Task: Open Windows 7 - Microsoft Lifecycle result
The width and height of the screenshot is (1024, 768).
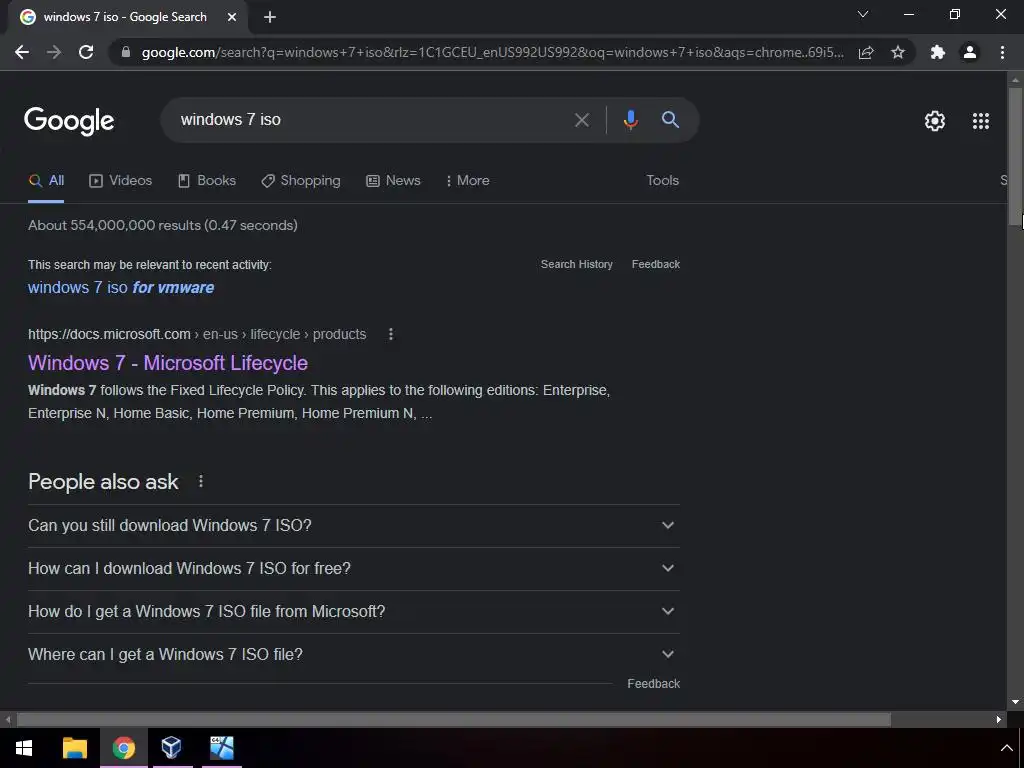Action: click(168, 363)
